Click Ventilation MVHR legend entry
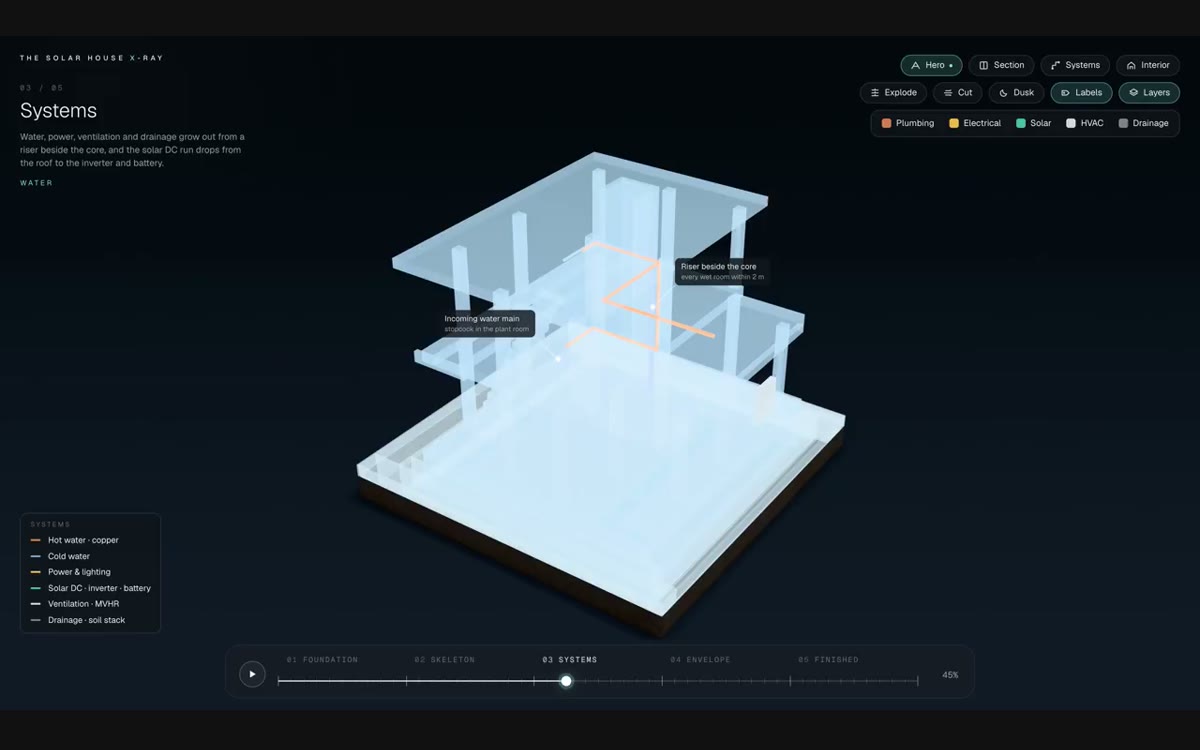This screenshot has width=1200, height=750. click(x=75, y=604)
